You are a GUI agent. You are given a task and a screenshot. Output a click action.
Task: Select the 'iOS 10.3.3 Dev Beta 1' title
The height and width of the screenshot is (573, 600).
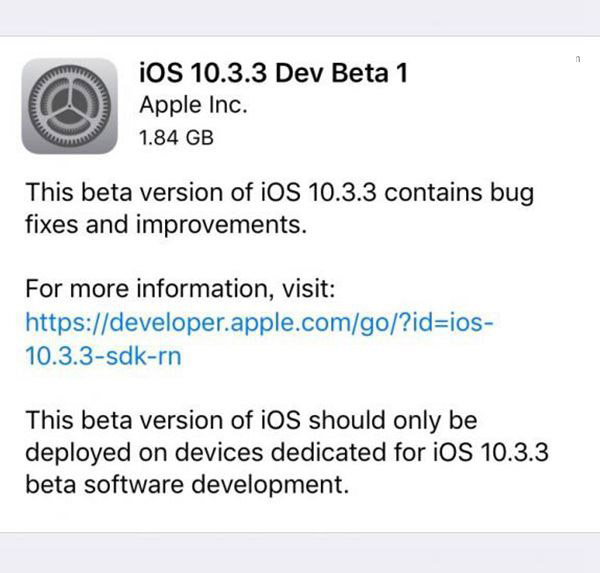pyautogui.click(x=274, y=73)
